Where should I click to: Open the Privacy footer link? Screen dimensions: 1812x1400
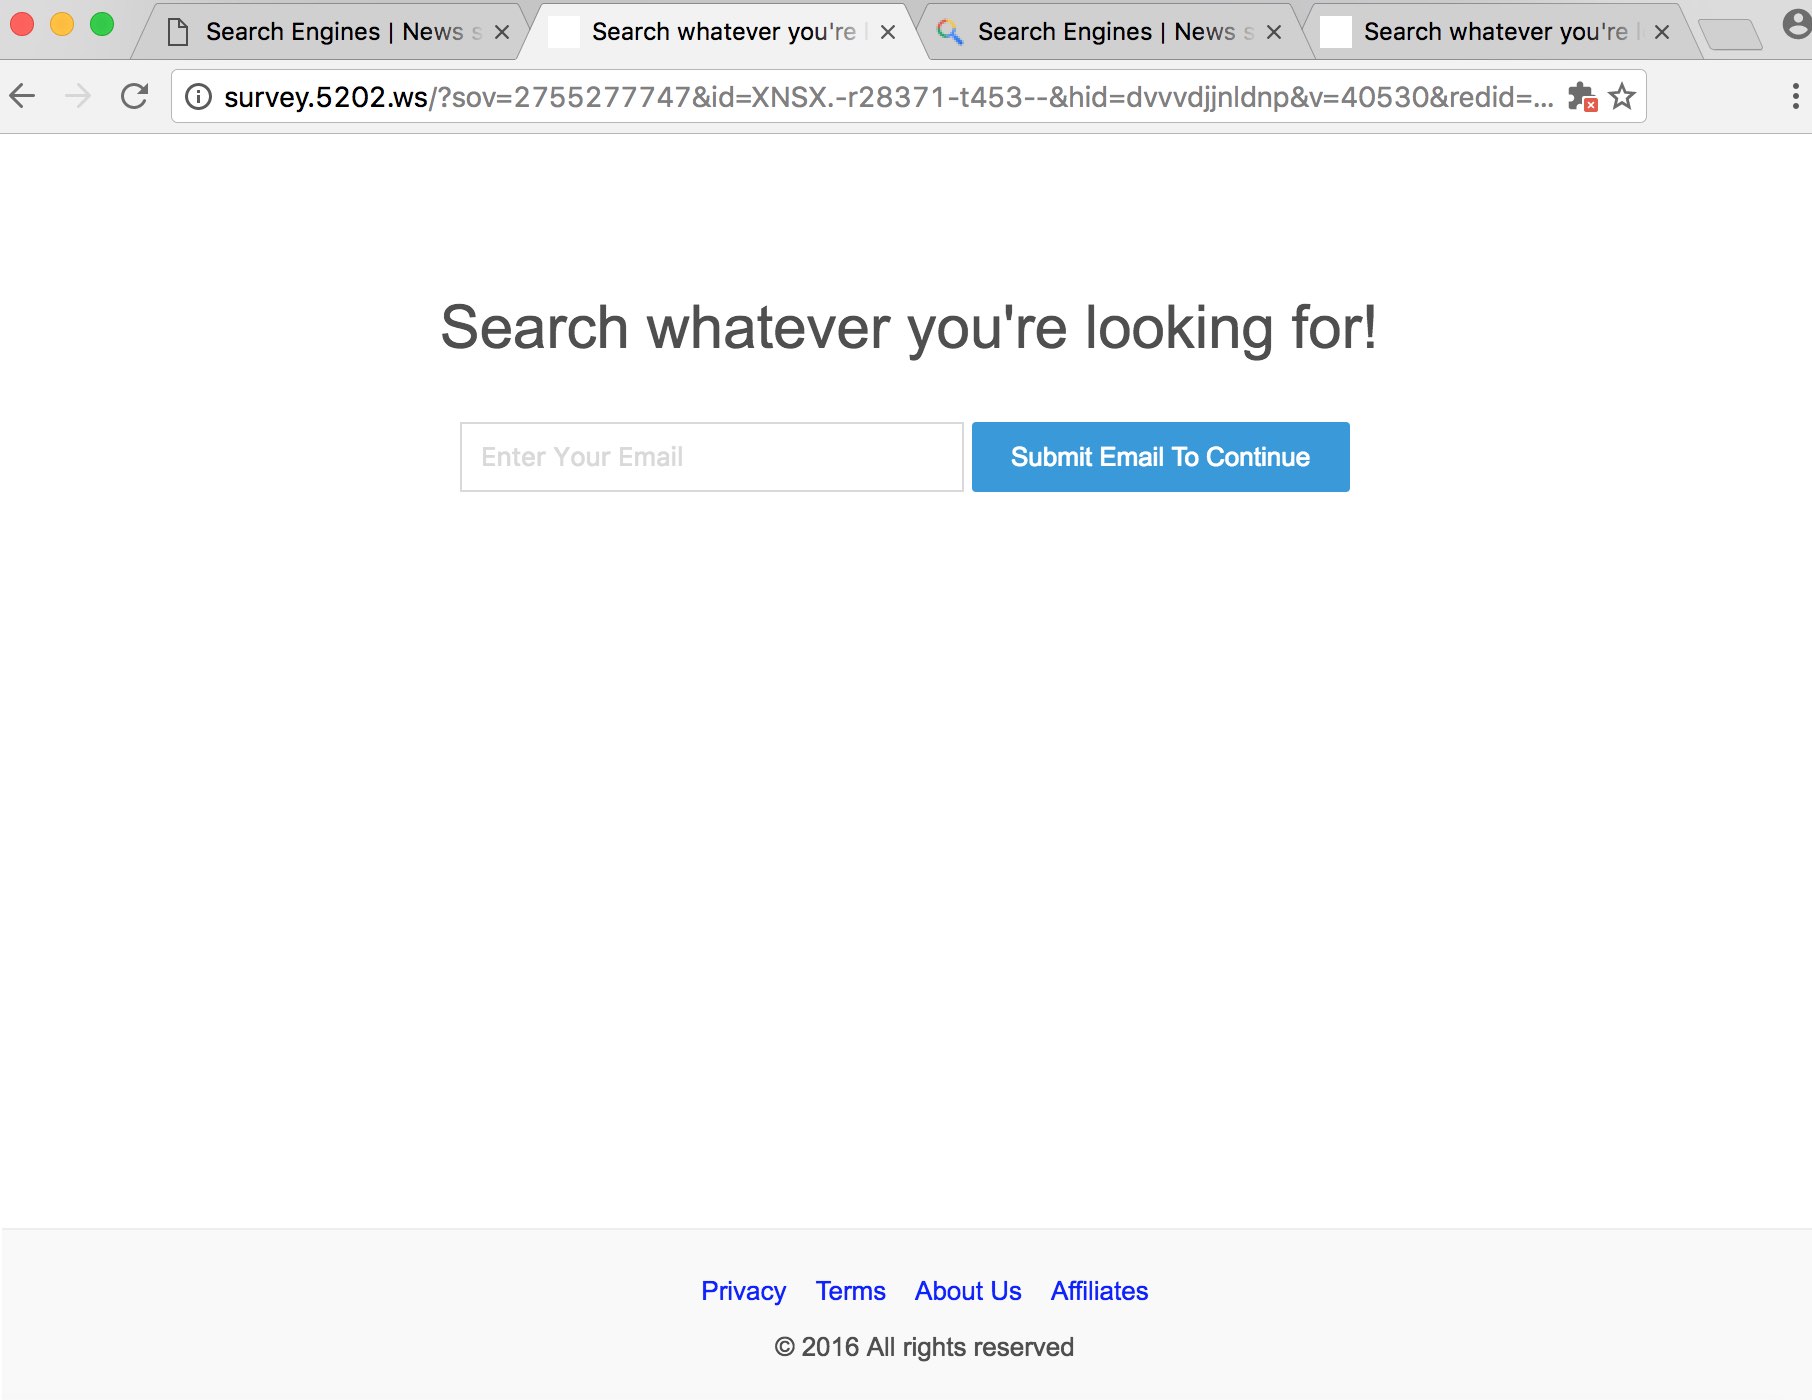[743, 1291]
